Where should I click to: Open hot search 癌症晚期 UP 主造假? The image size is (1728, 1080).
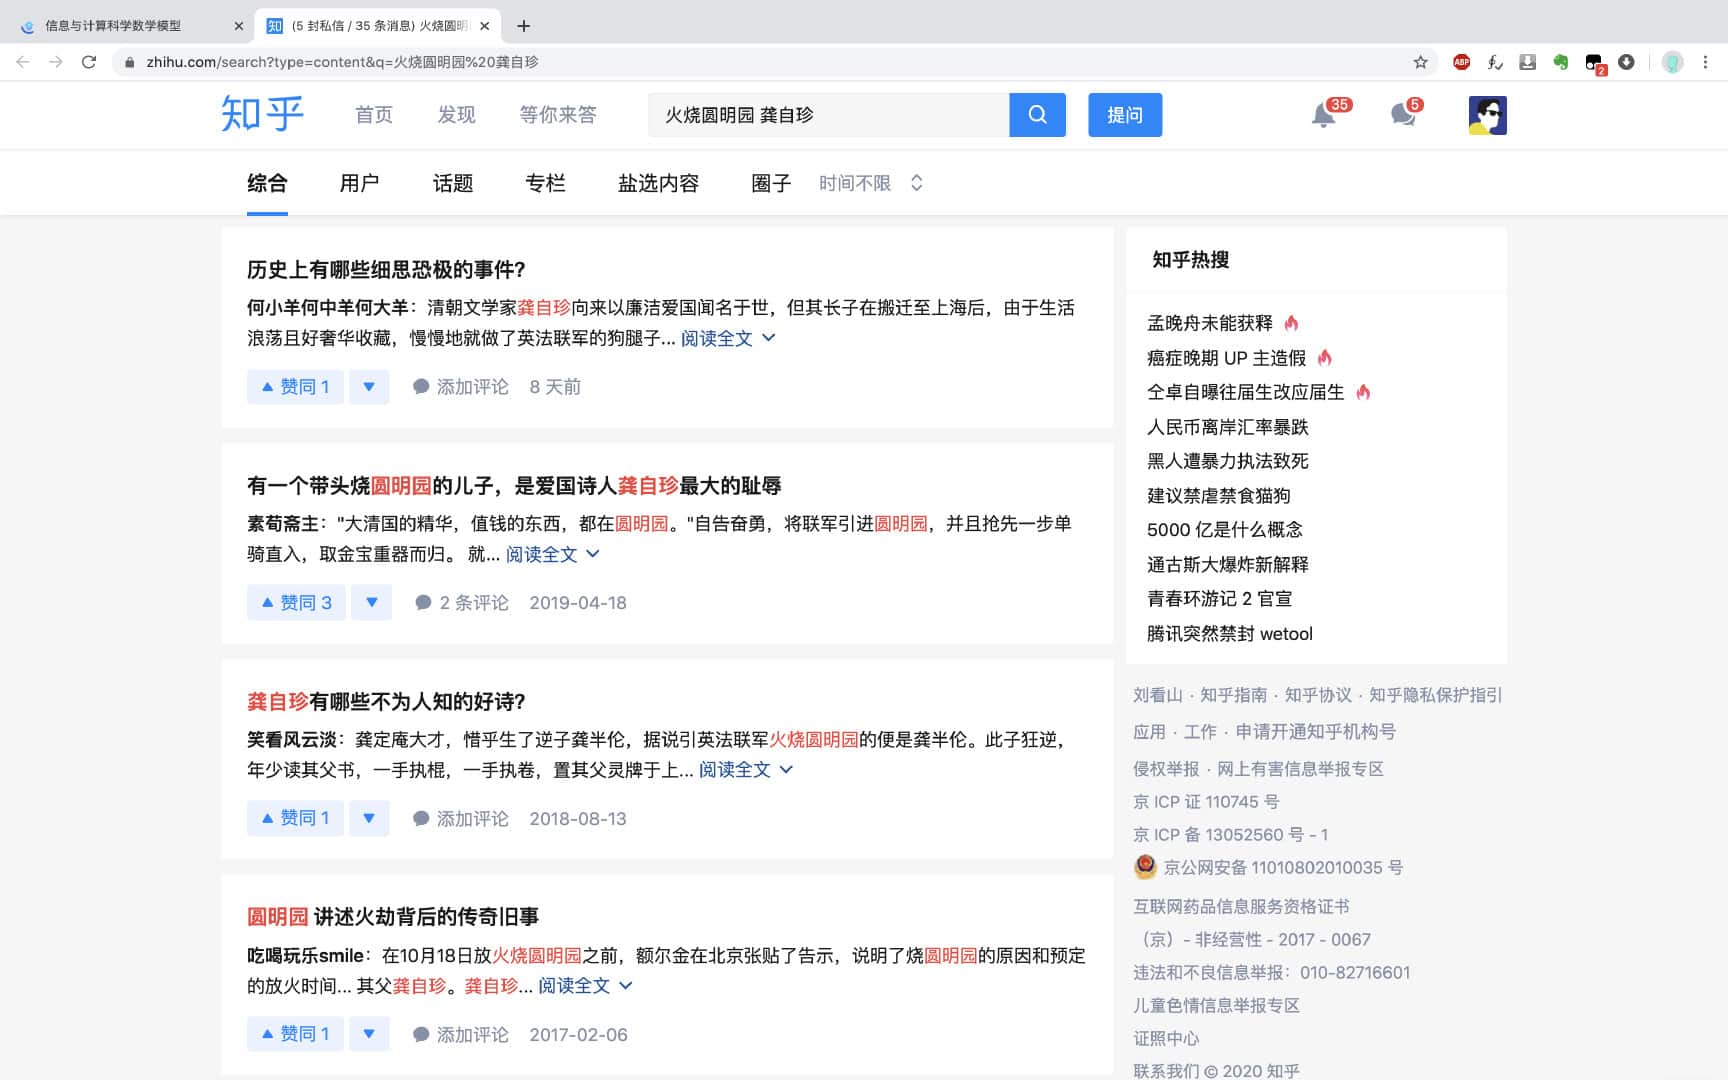1227,358
